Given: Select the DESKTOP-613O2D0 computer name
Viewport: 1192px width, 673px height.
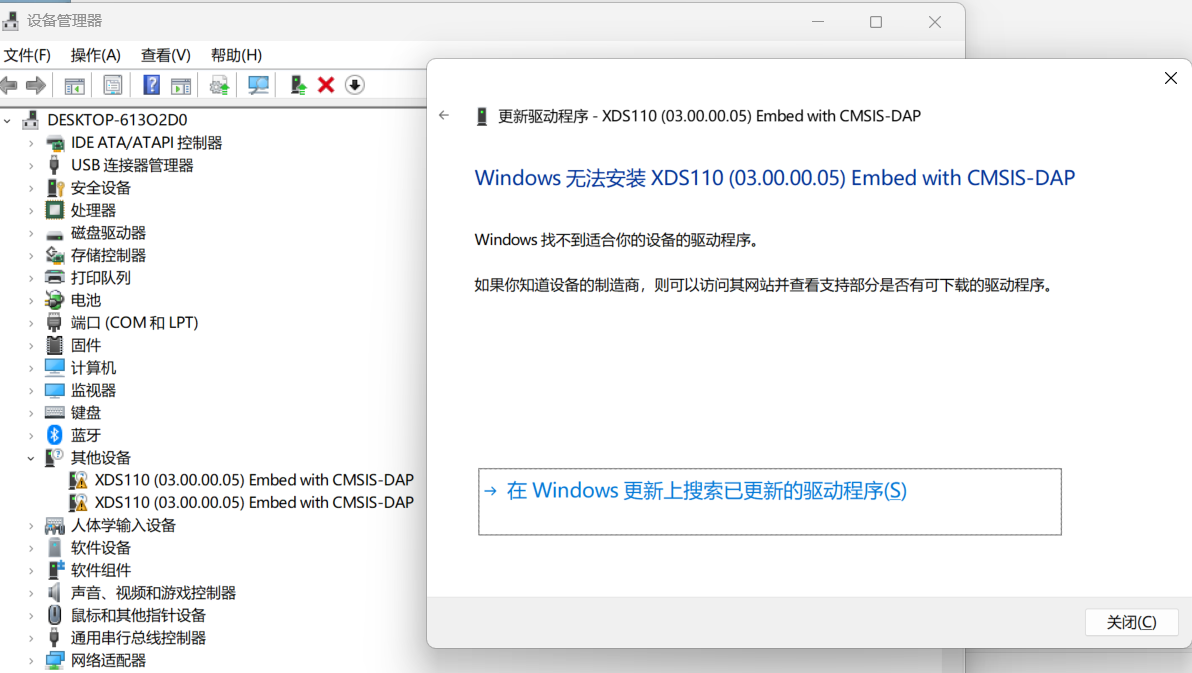Looking at the screenshot, I should 117,119.
